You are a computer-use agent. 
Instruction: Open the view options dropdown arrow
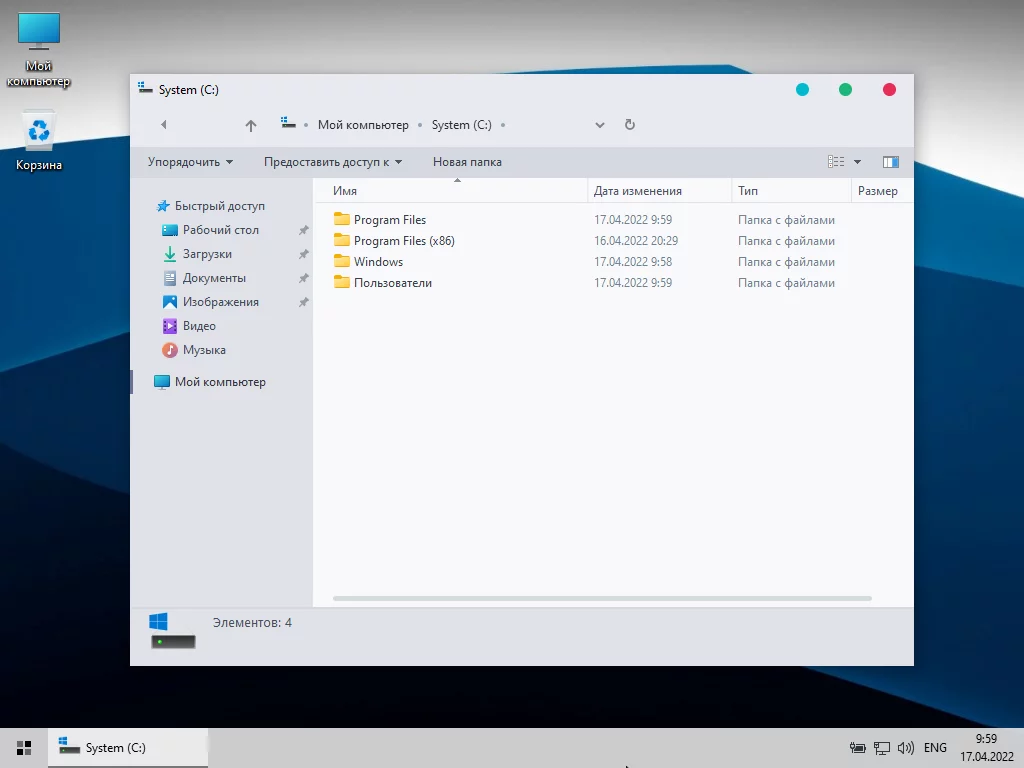[858, 162]
